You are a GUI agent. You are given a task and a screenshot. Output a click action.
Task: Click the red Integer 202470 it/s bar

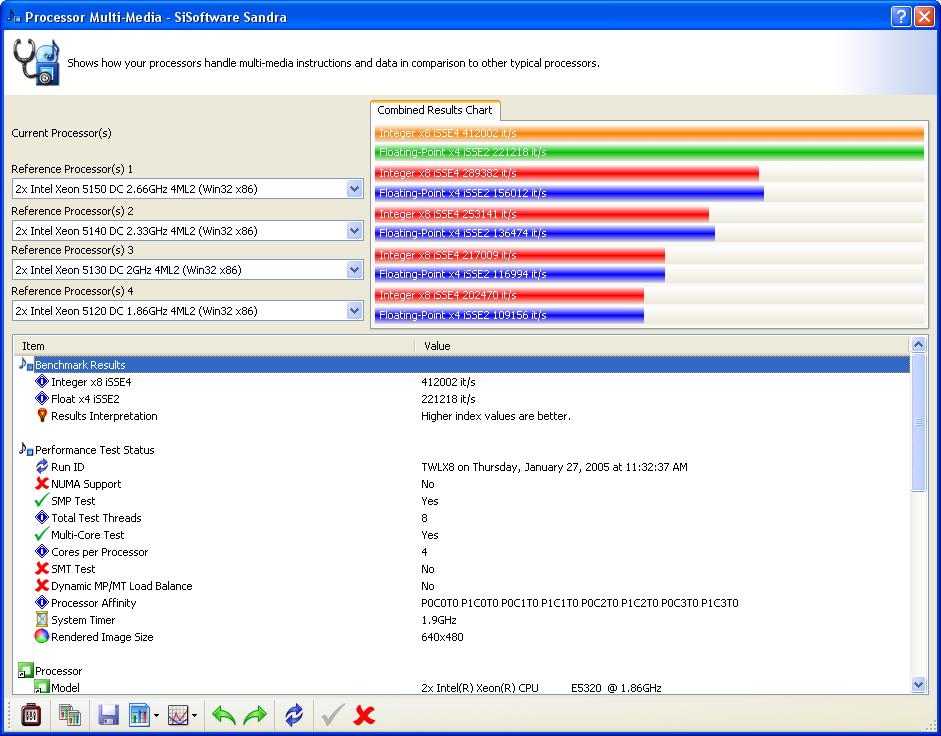pyautogui.click(x=509, y=295)
